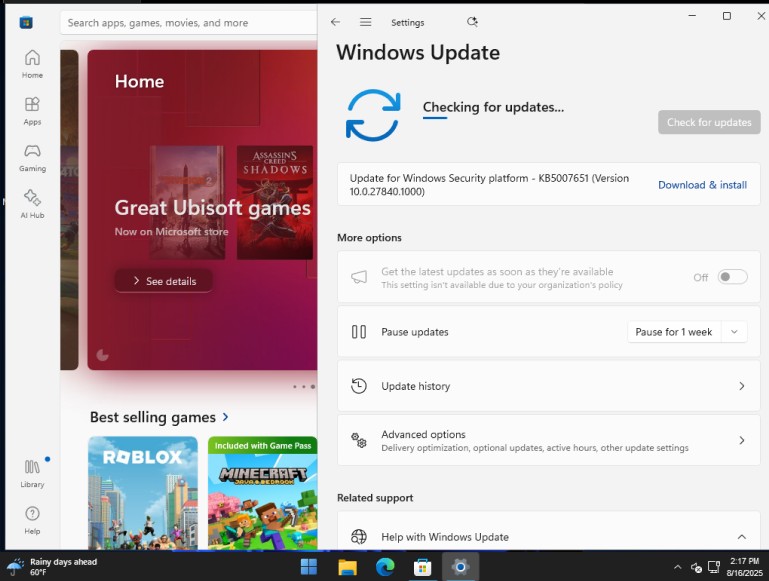Click Download & install link for KB5007651

pyautogui.click(x=702, y=185)
